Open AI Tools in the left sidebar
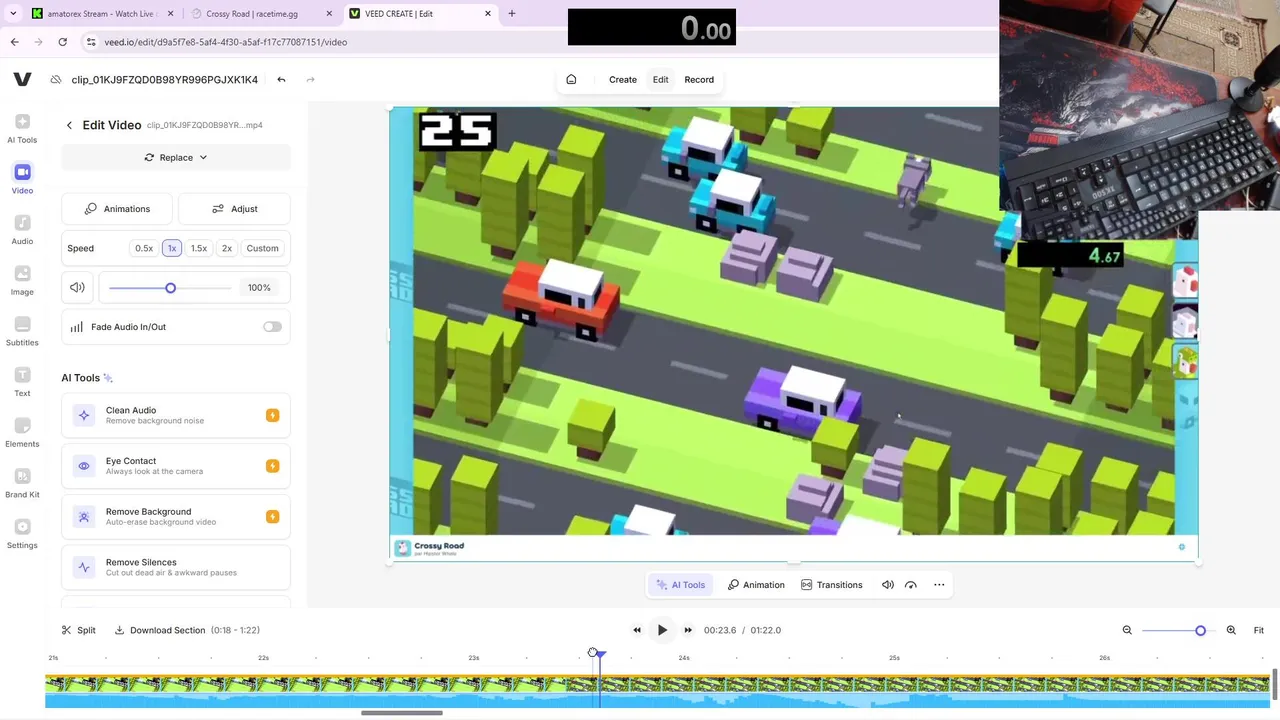 22,129
